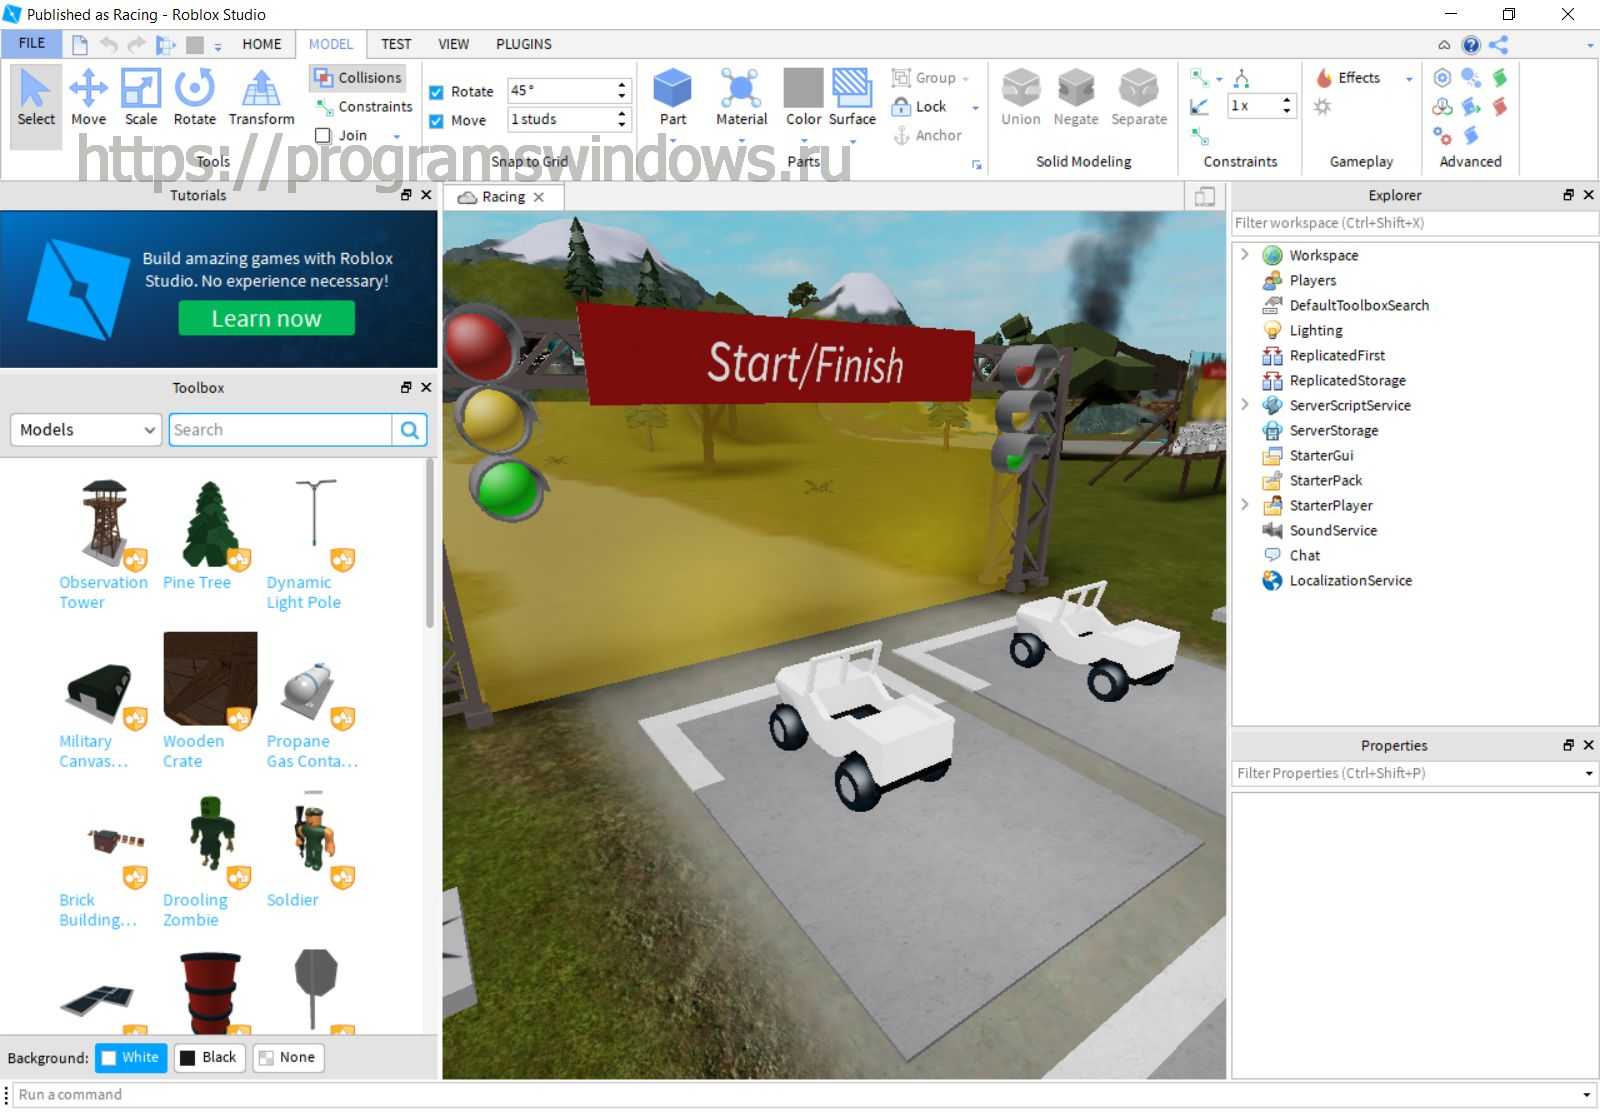1600x1113 pixels.
Task: Increase the move studs stepper
Action: click(622, 114)
